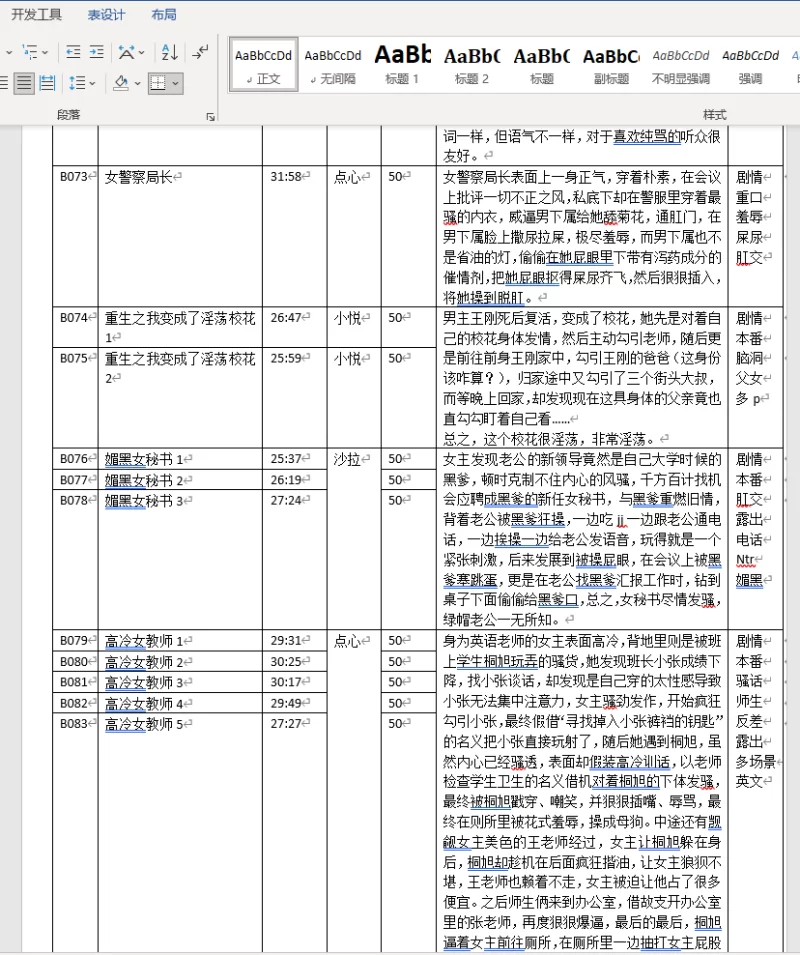Click the increase indent icon
This screenshot has height=955, width=800.
[96, 52]
